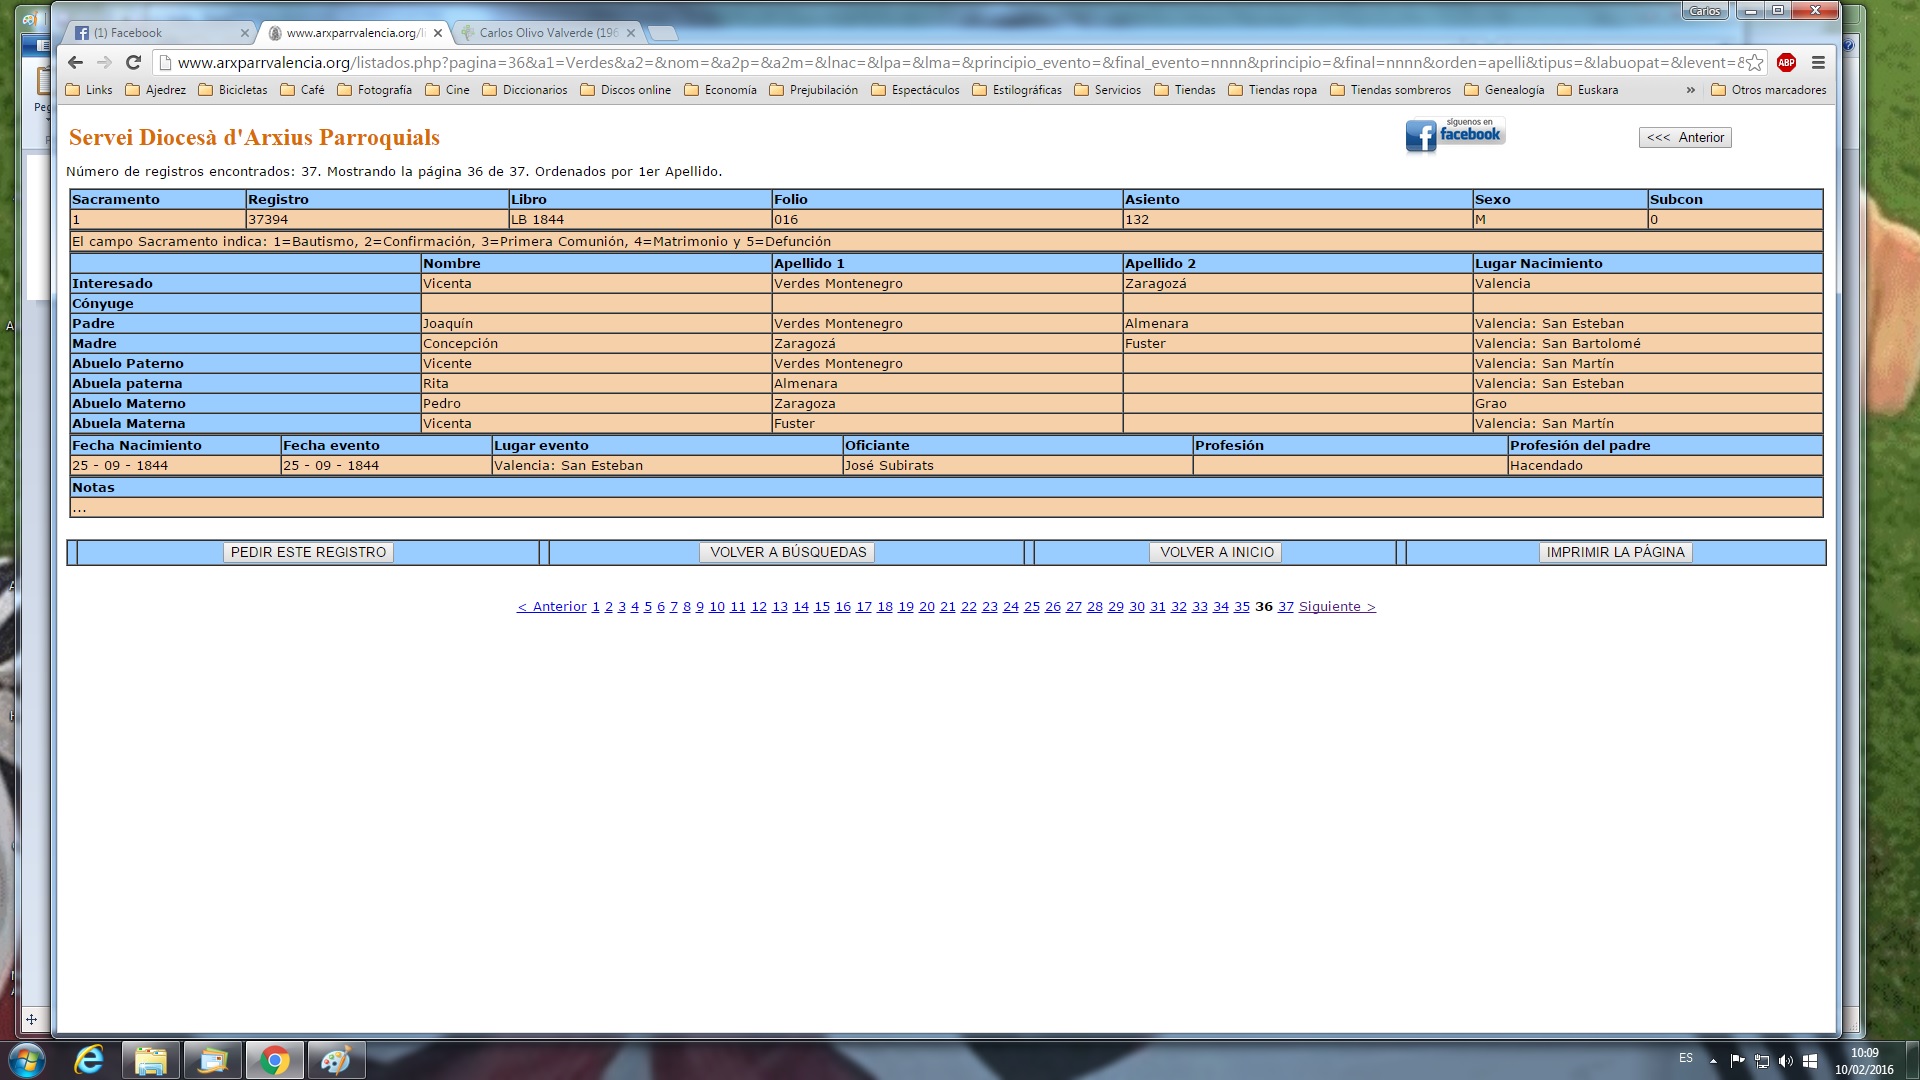
Task: Click the síguenos en Facebook badge
Action: pyautogui.click(x=1455, y=135)
